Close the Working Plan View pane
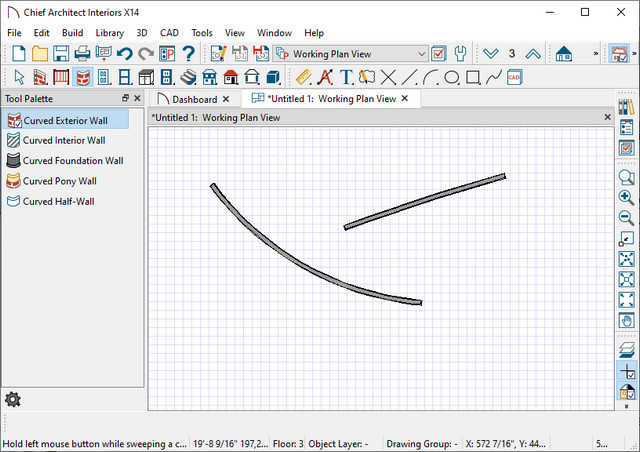The width and height of the screenshot is (640, 452). (x=607, y=117)
